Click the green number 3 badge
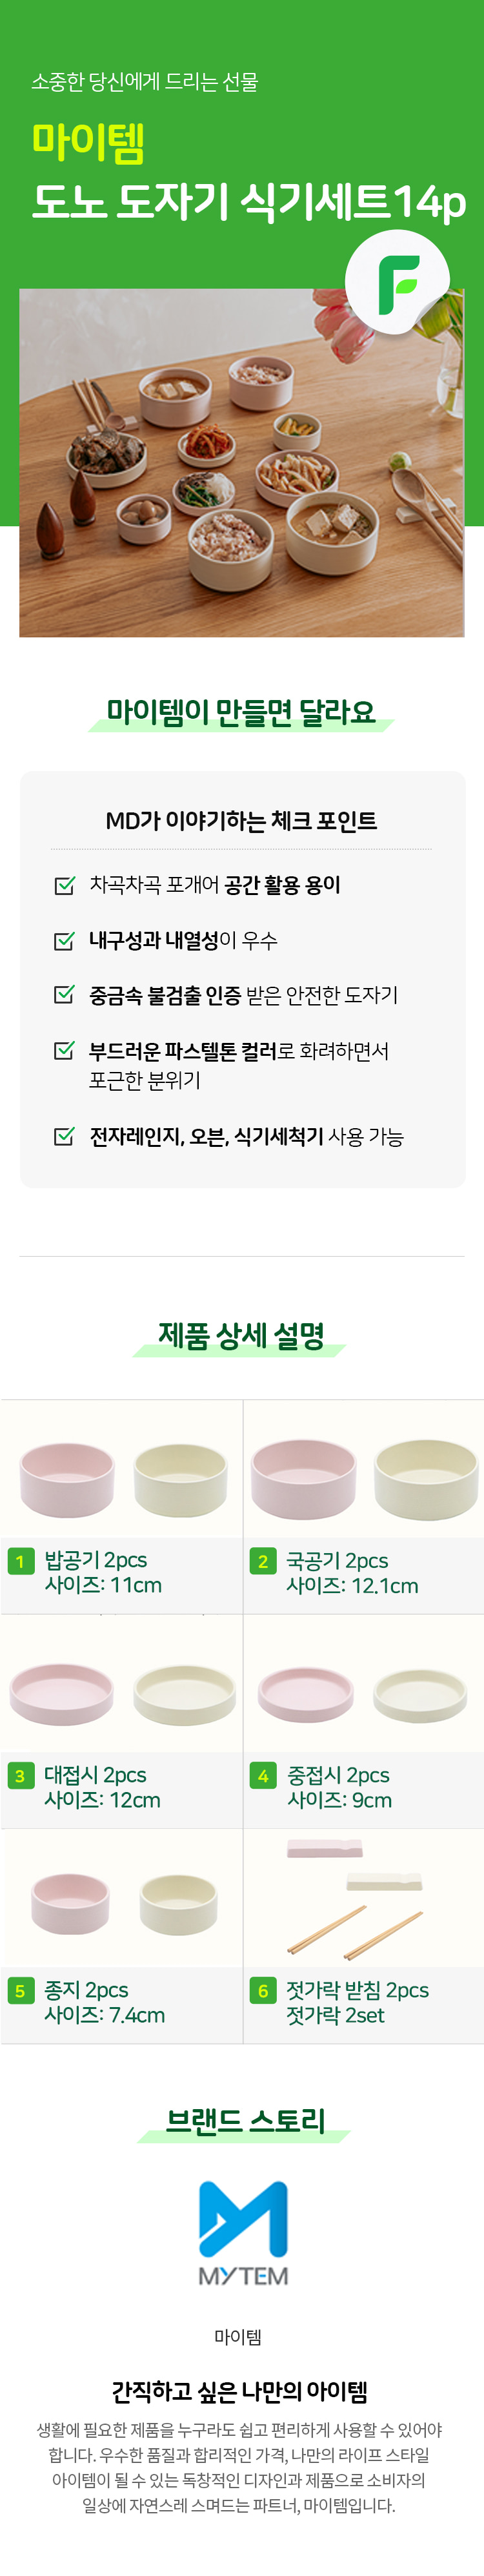 20,1775
